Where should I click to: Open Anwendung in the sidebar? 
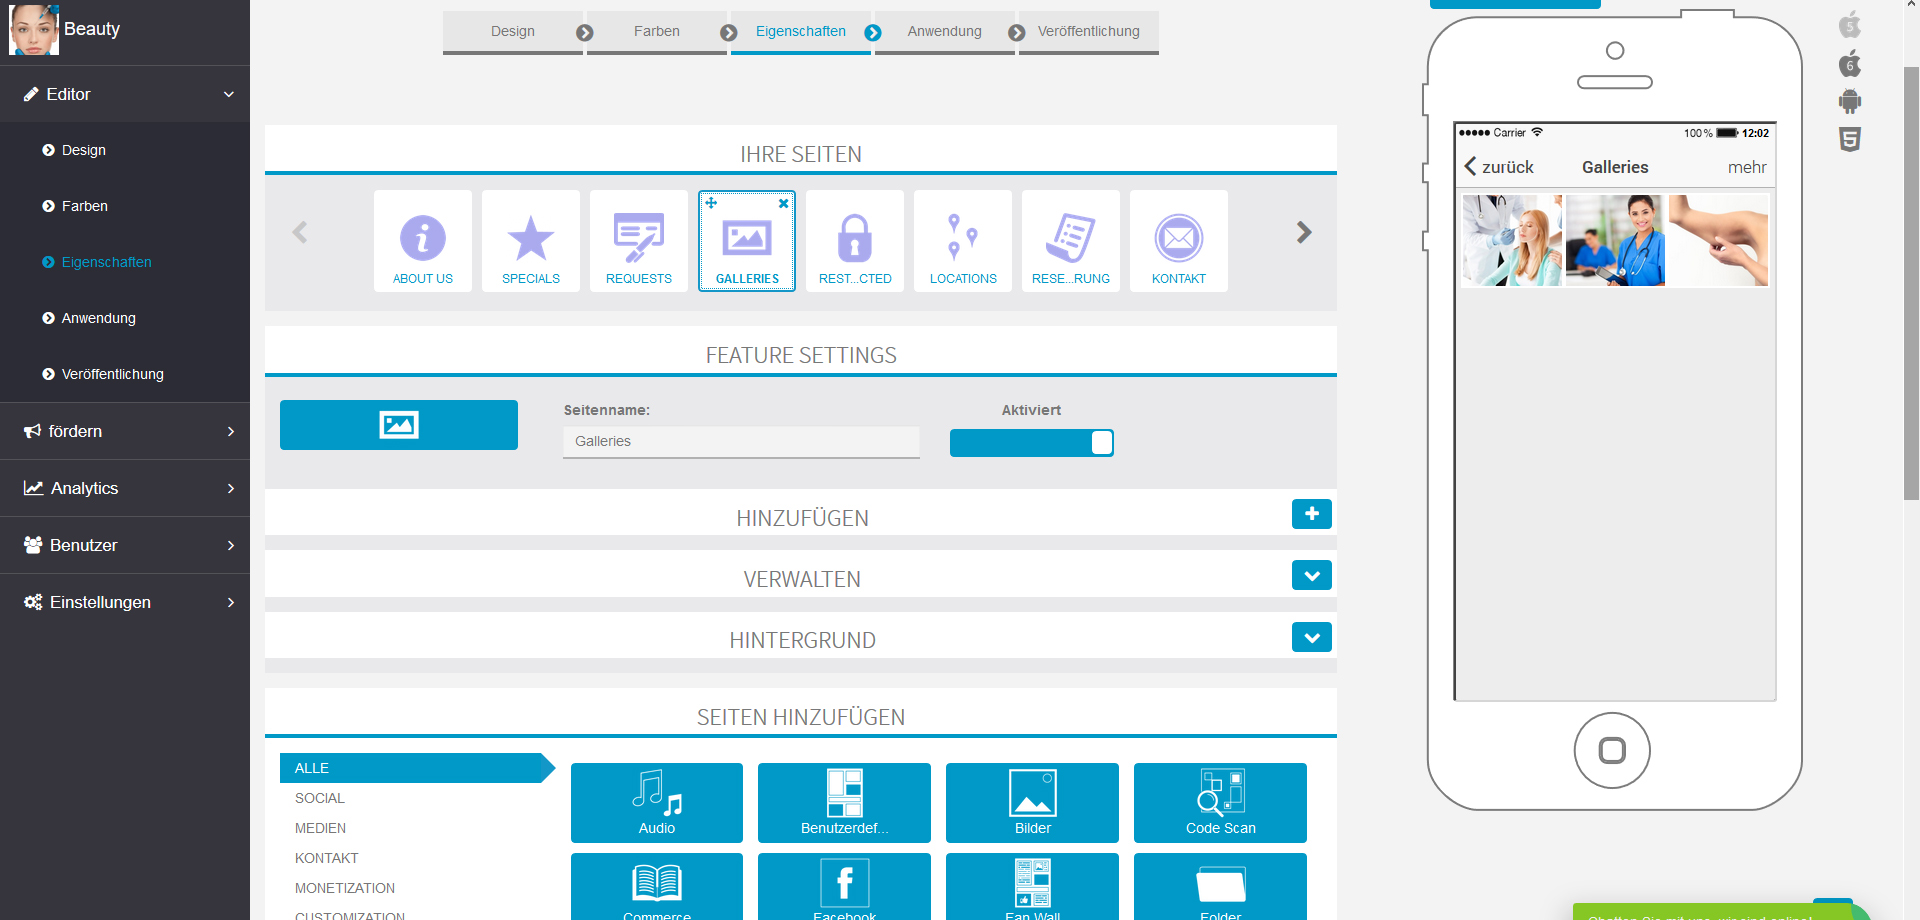125,318
